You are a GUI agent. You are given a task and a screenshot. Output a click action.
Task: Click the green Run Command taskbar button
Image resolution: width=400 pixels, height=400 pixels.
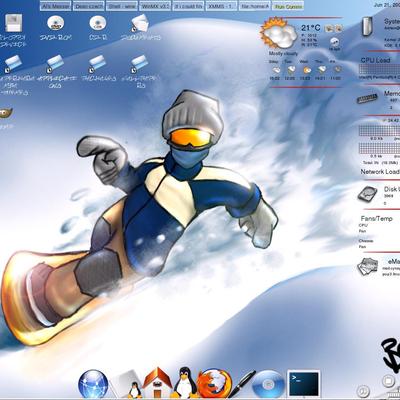(x=288, y=6)
